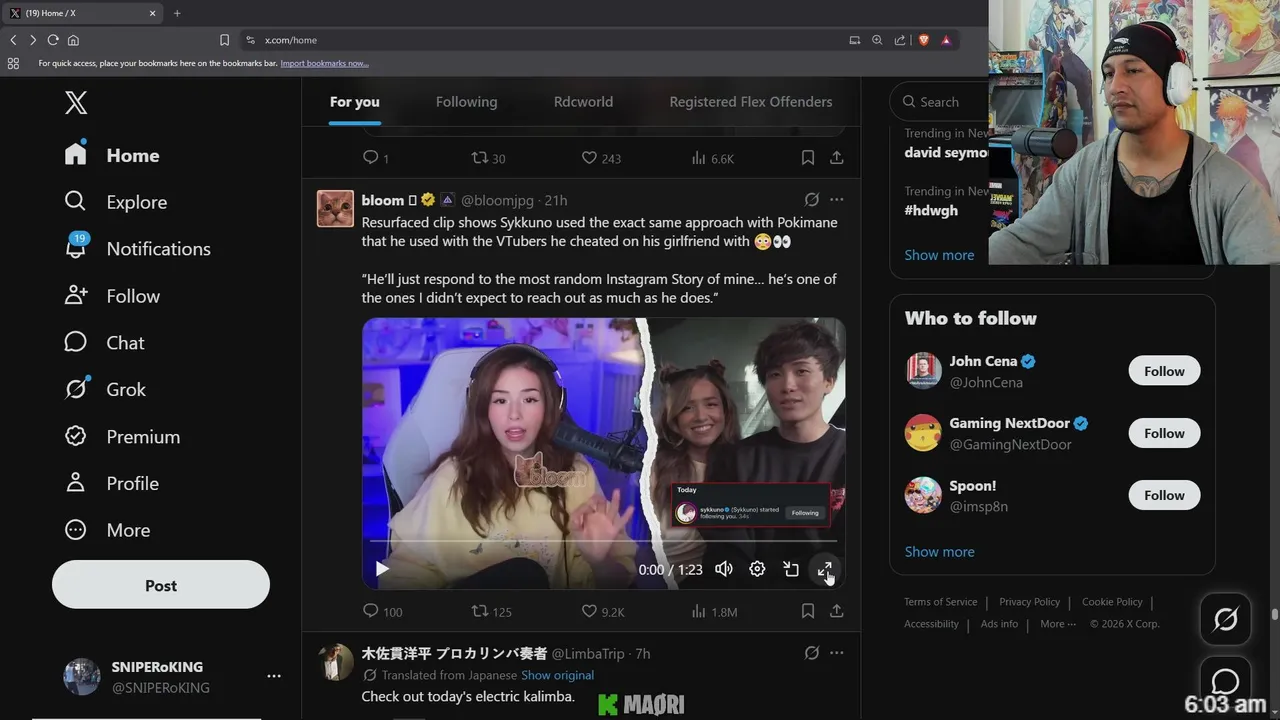Follow John Cena

coord(1164,371)
